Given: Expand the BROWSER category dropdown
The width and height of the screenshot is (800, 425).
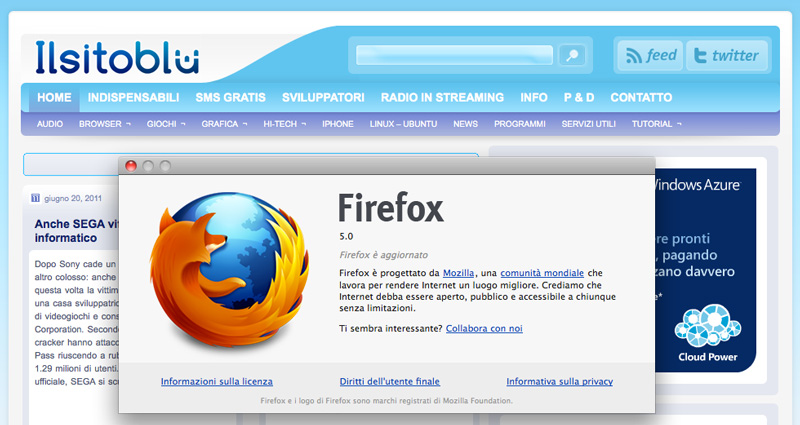Looking at the screenshot, I should pyautogui.click(x=105, y=124).
